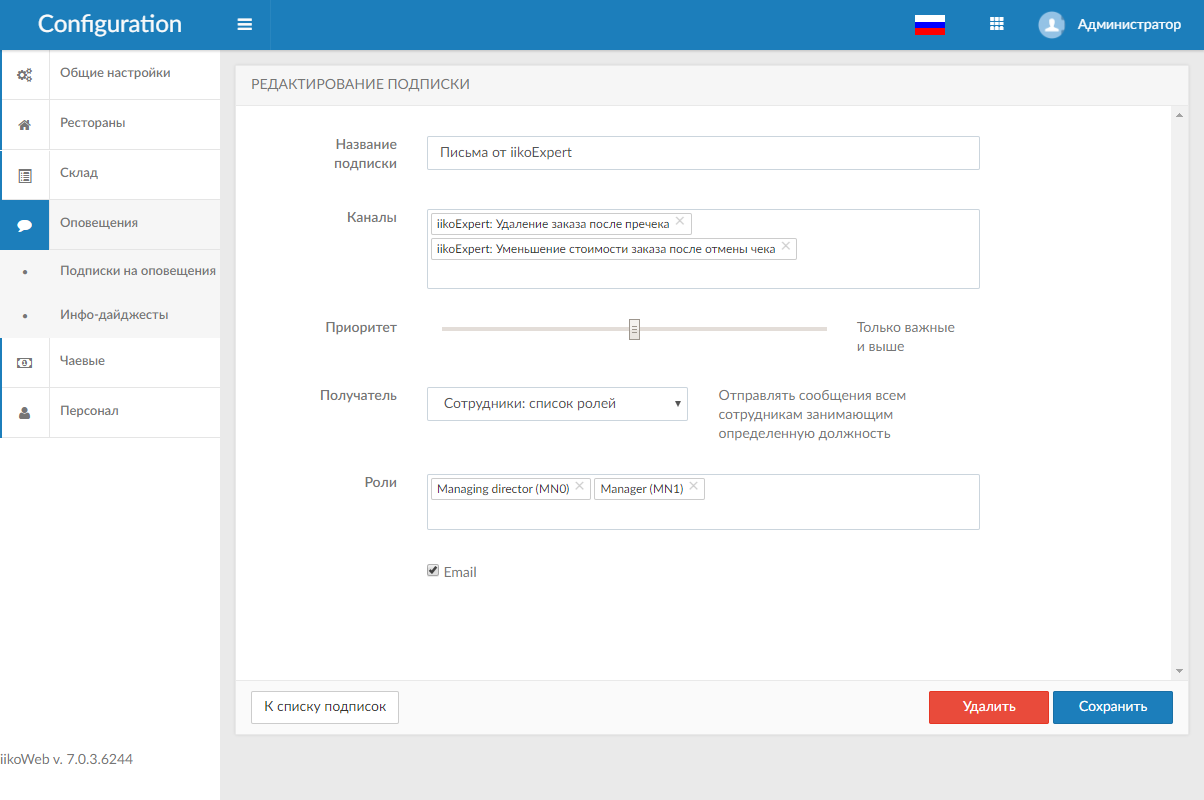Click the scrollbar up arrow of form
Image resolution: width=1204 pixels, height=800 pixels.
(x=1179, y=113)
